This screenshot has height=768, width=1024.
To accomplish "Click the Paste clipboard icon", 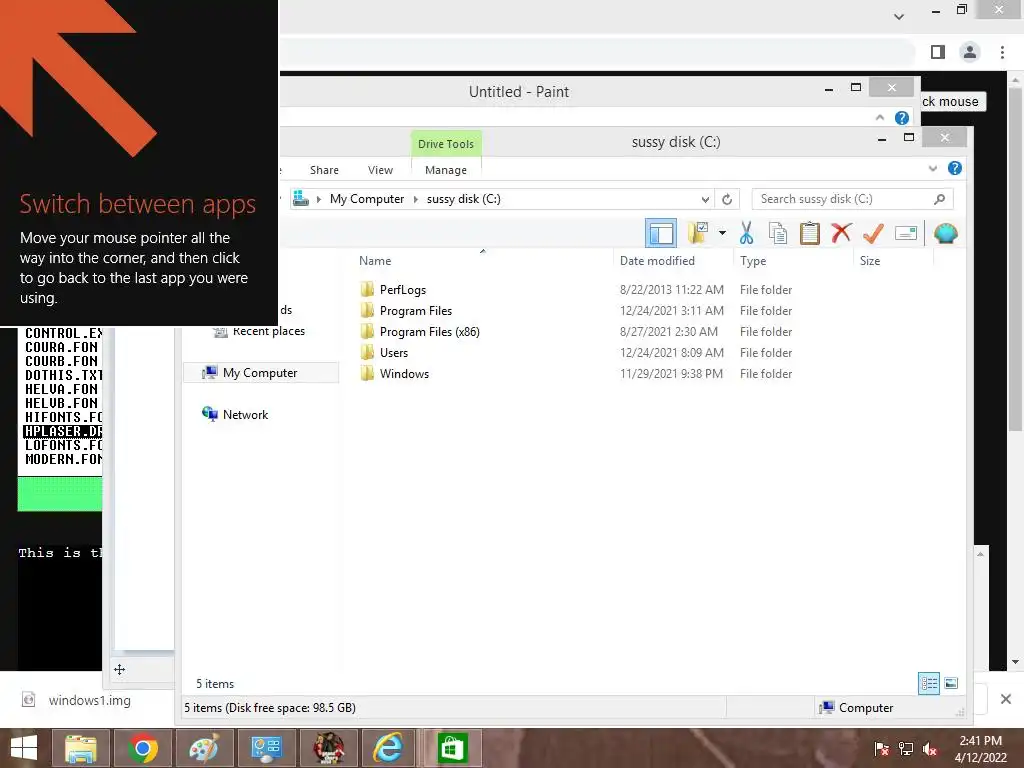I will (809, 232).
